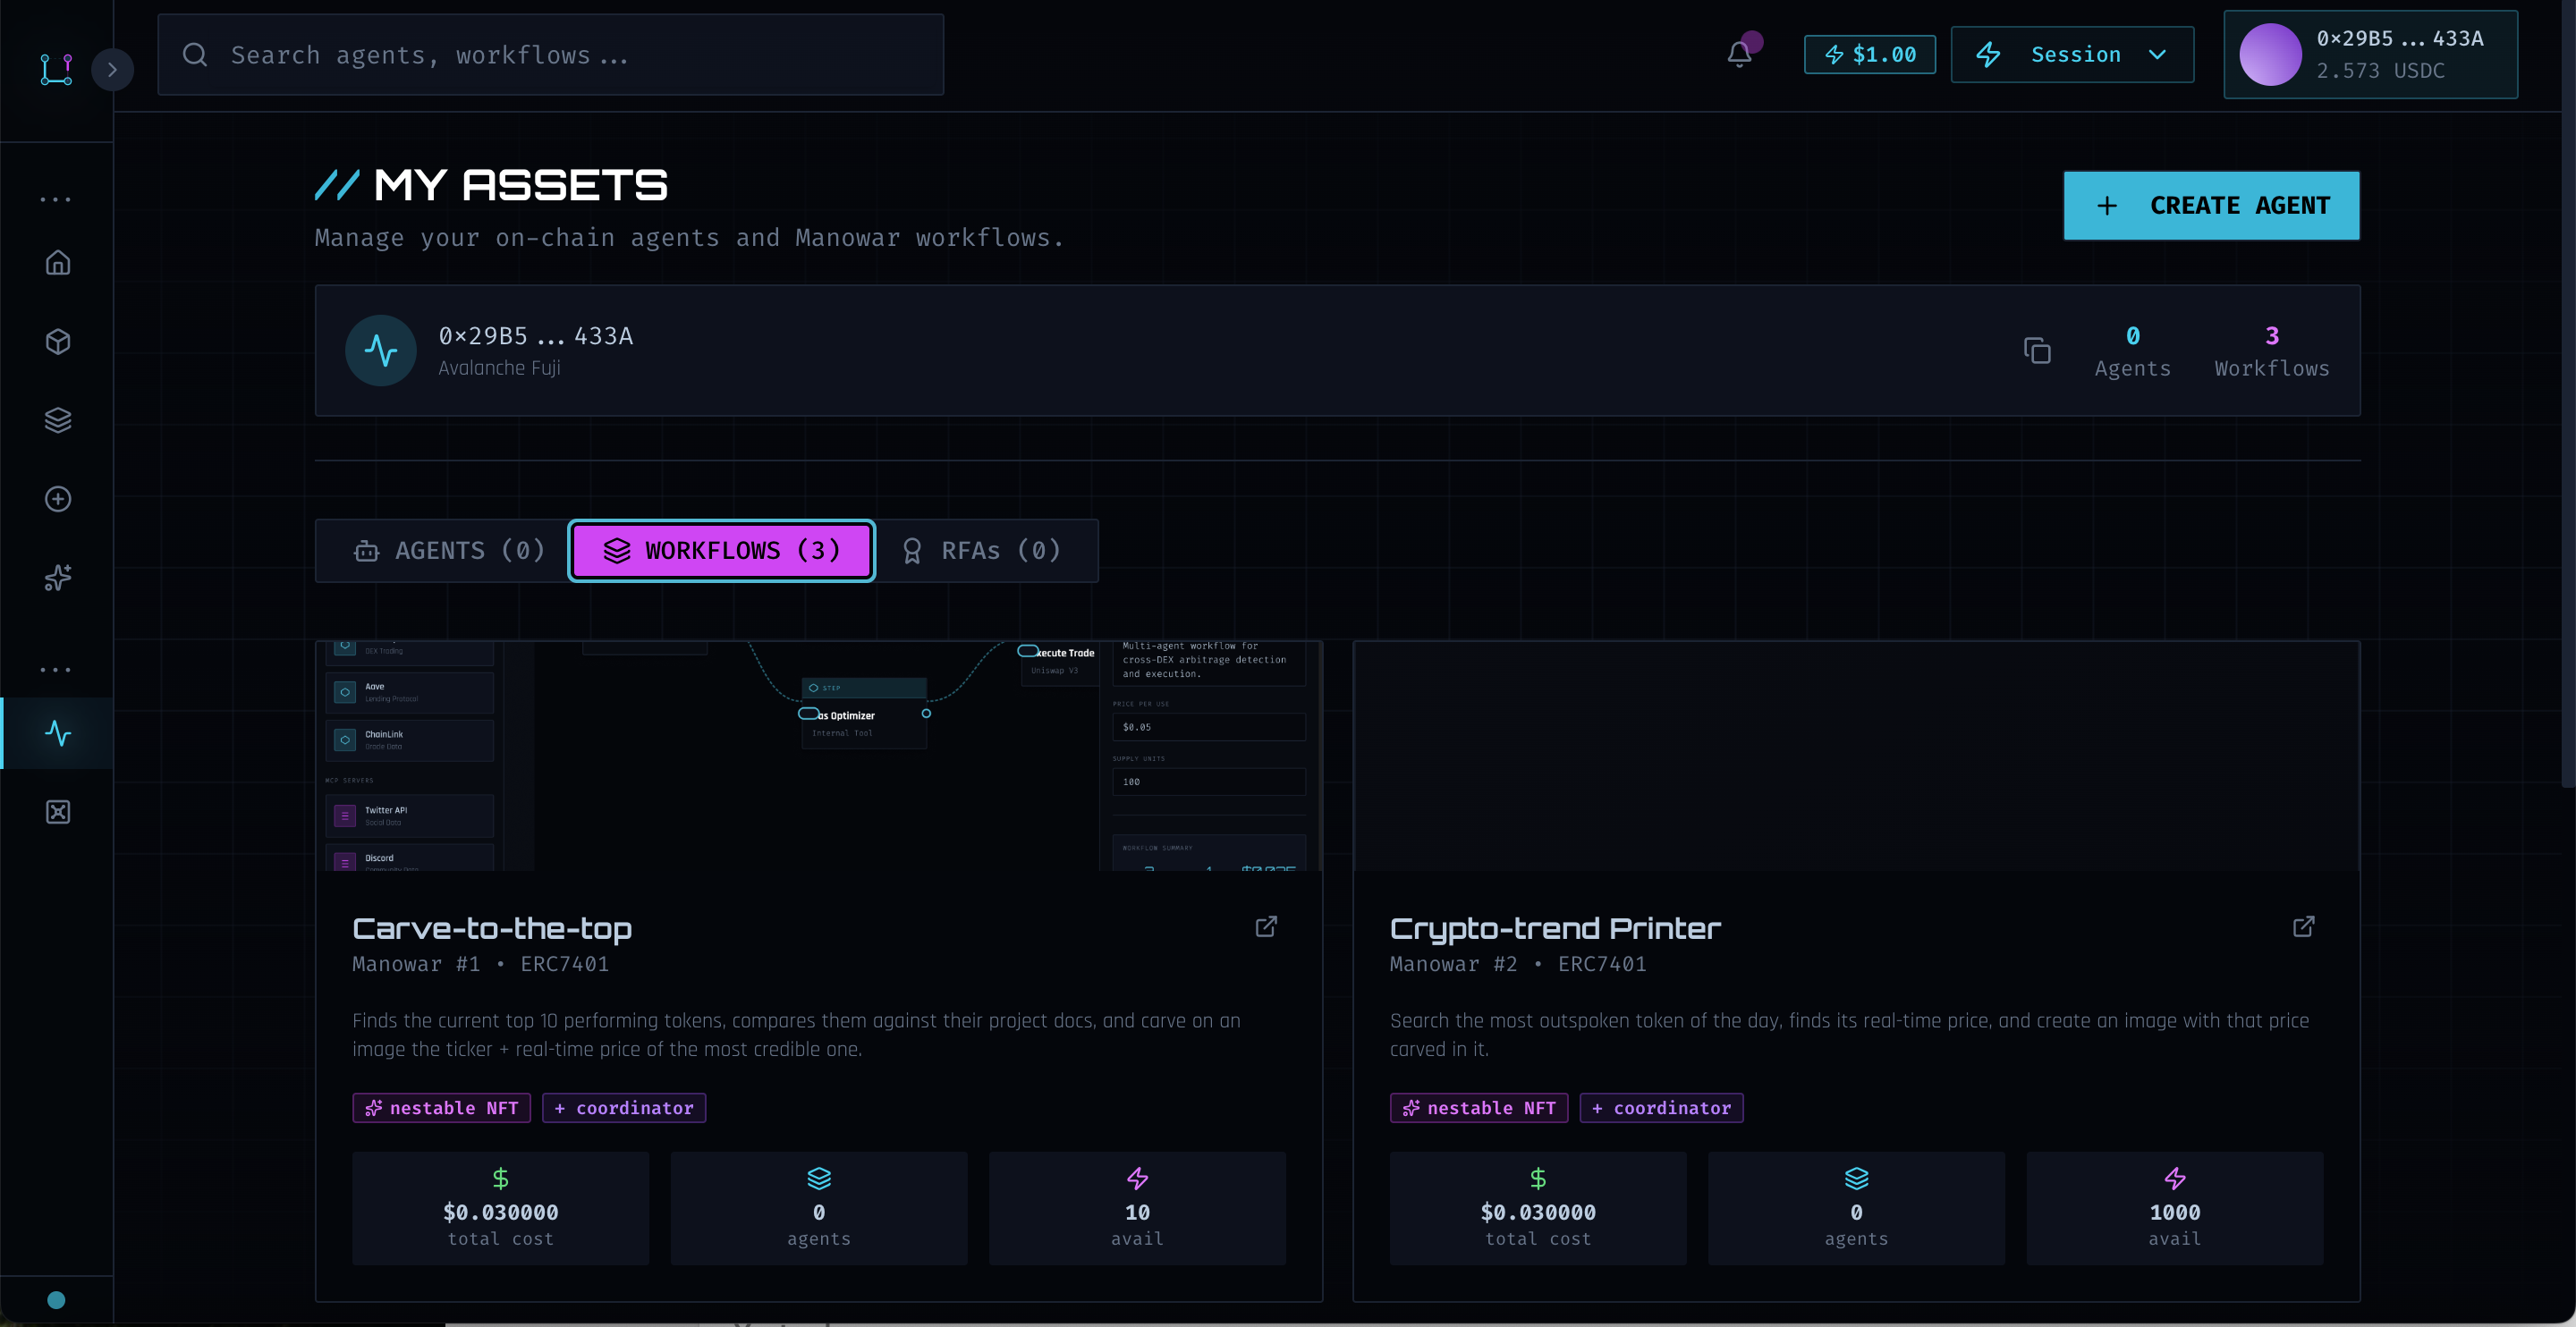The height and width of the screenshot is (1327, 2576).
Task: Click the CREATE AGENT button
Action: 2211,206
